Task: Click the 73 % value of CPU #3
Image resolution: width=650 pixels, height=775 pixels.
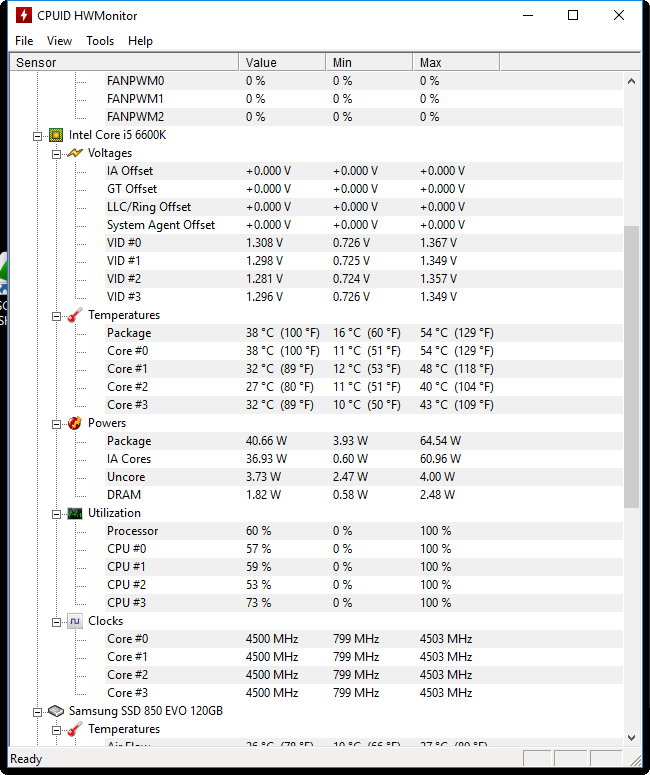Action: tap(259, 603)
